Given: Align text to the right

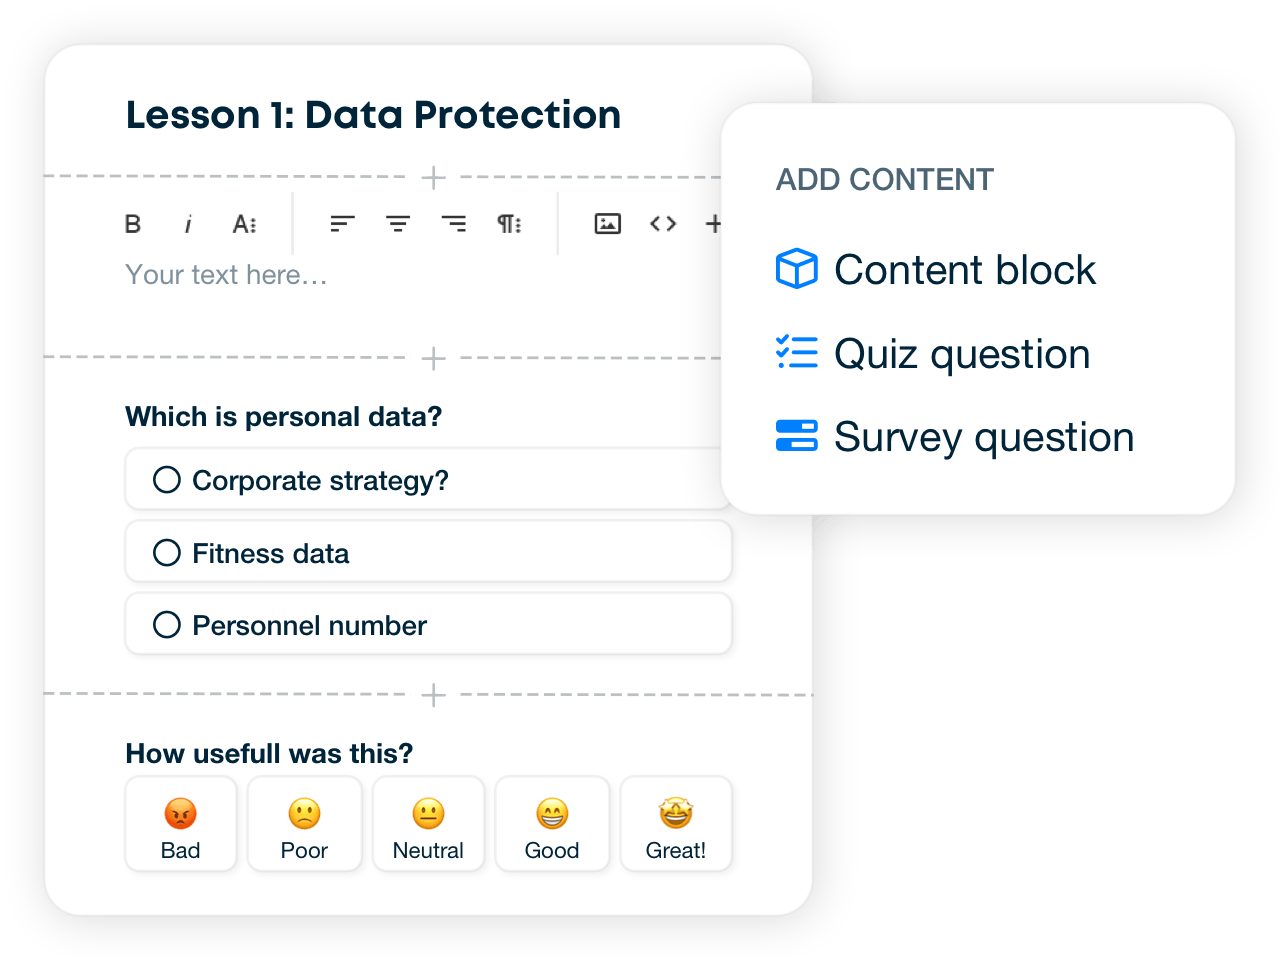Looking at the screenshot, I should point(454,224).
